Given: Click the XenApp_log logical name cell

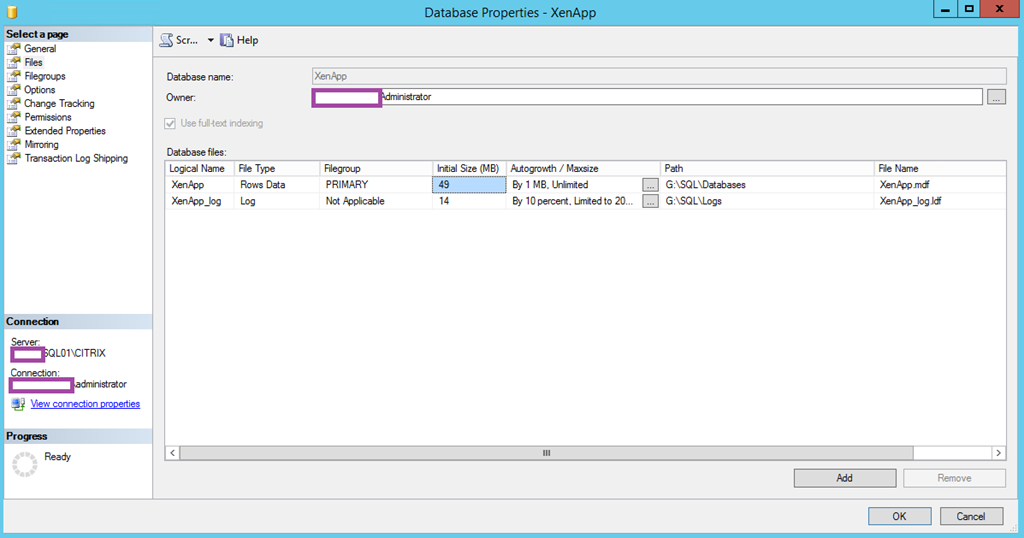Looking at the screenshot, I should [199, 201].
